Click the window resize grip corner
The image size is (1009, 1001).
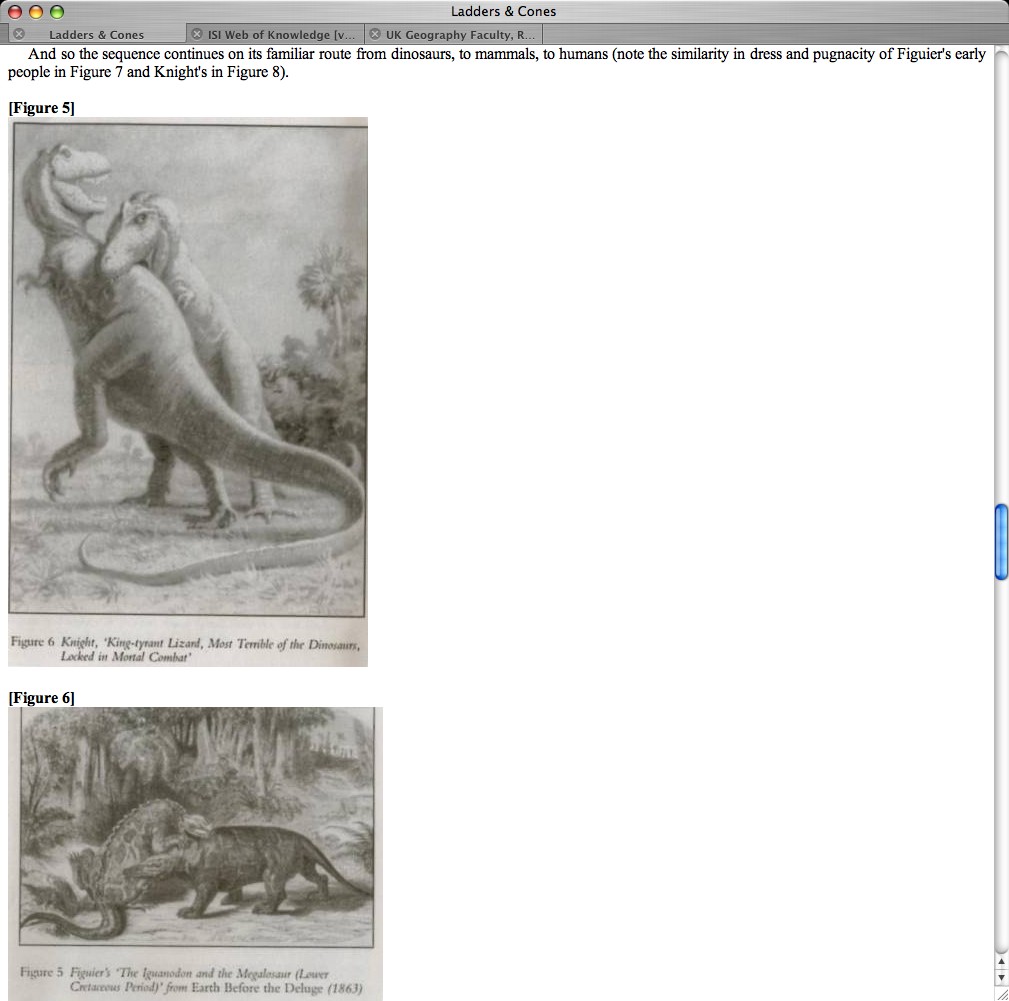click(1002, 995)
